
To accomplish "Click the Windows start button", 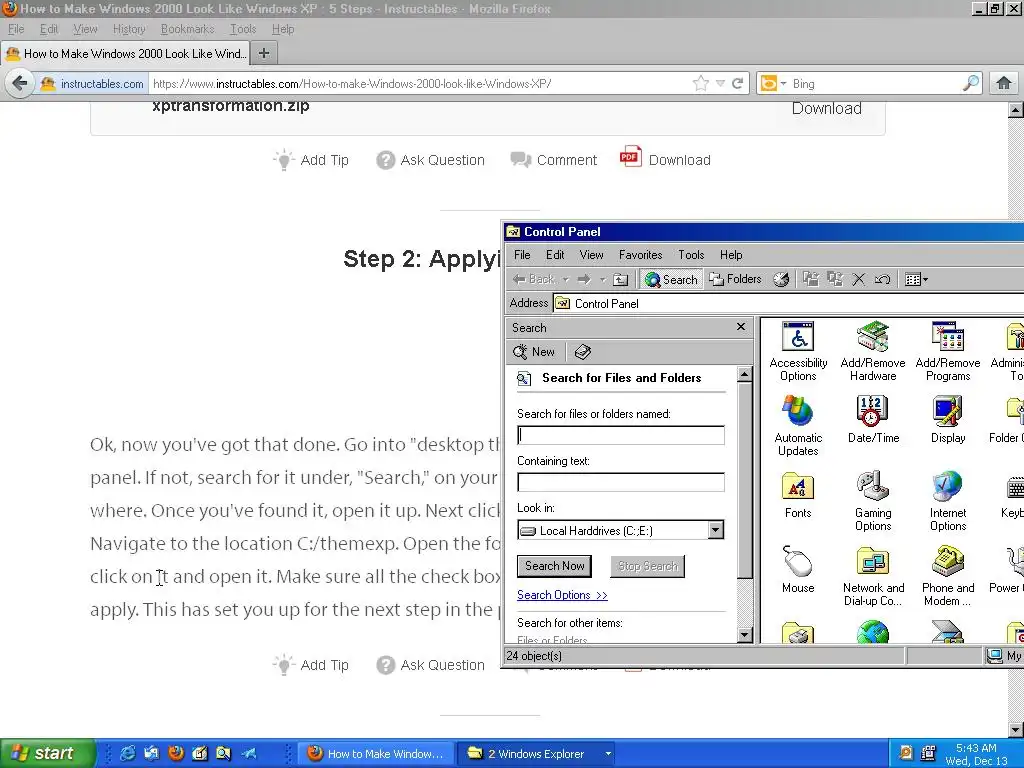I will click(48, 753).
